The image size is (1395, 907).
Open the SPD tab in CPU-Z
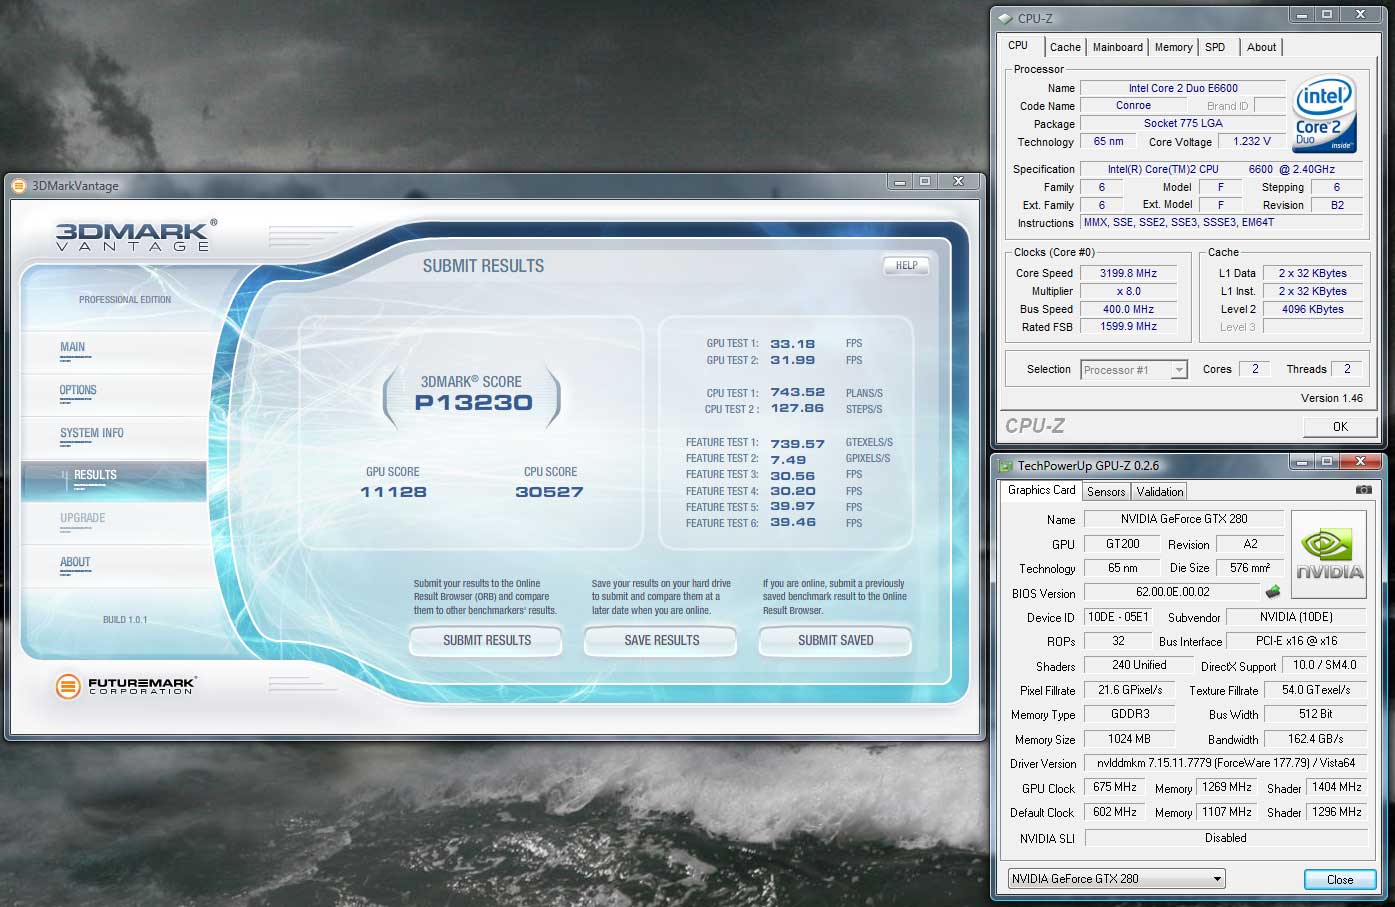[1215, 47]
